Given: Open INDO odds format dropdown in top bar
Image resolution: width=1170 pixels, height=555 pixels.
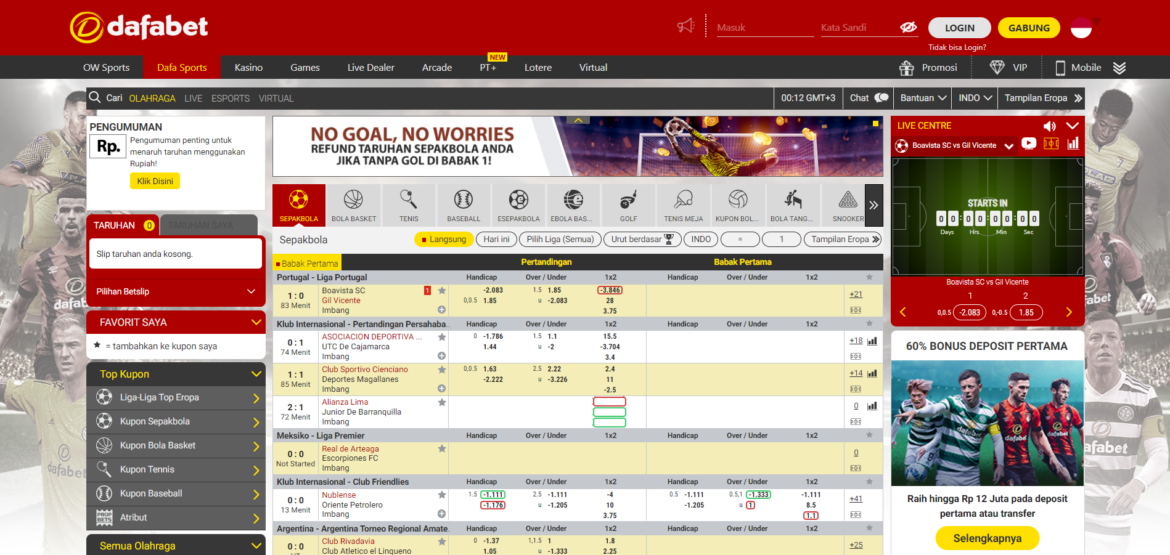Looking at the screenshot, I should (x=976, y=98).
